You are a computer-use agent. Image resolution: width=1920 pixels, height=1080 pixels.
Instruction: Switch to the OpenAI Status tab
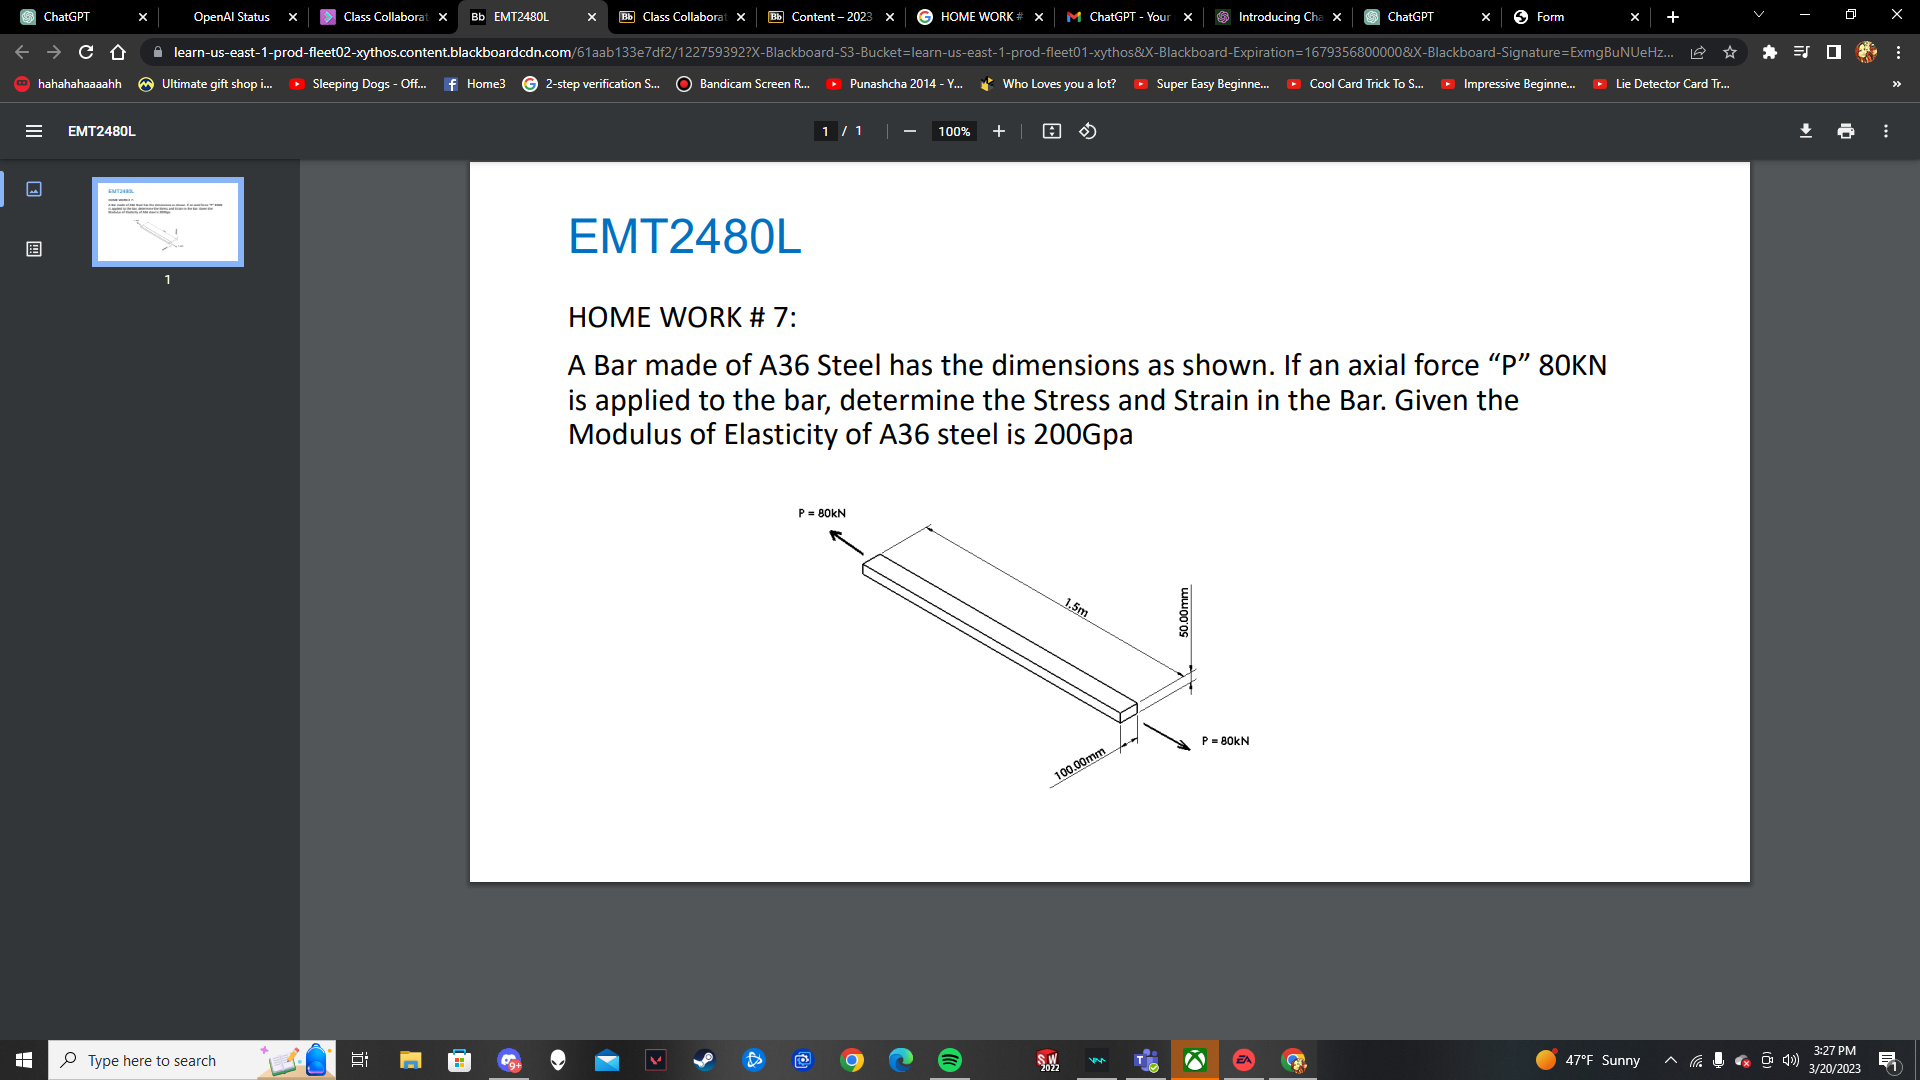230,17
